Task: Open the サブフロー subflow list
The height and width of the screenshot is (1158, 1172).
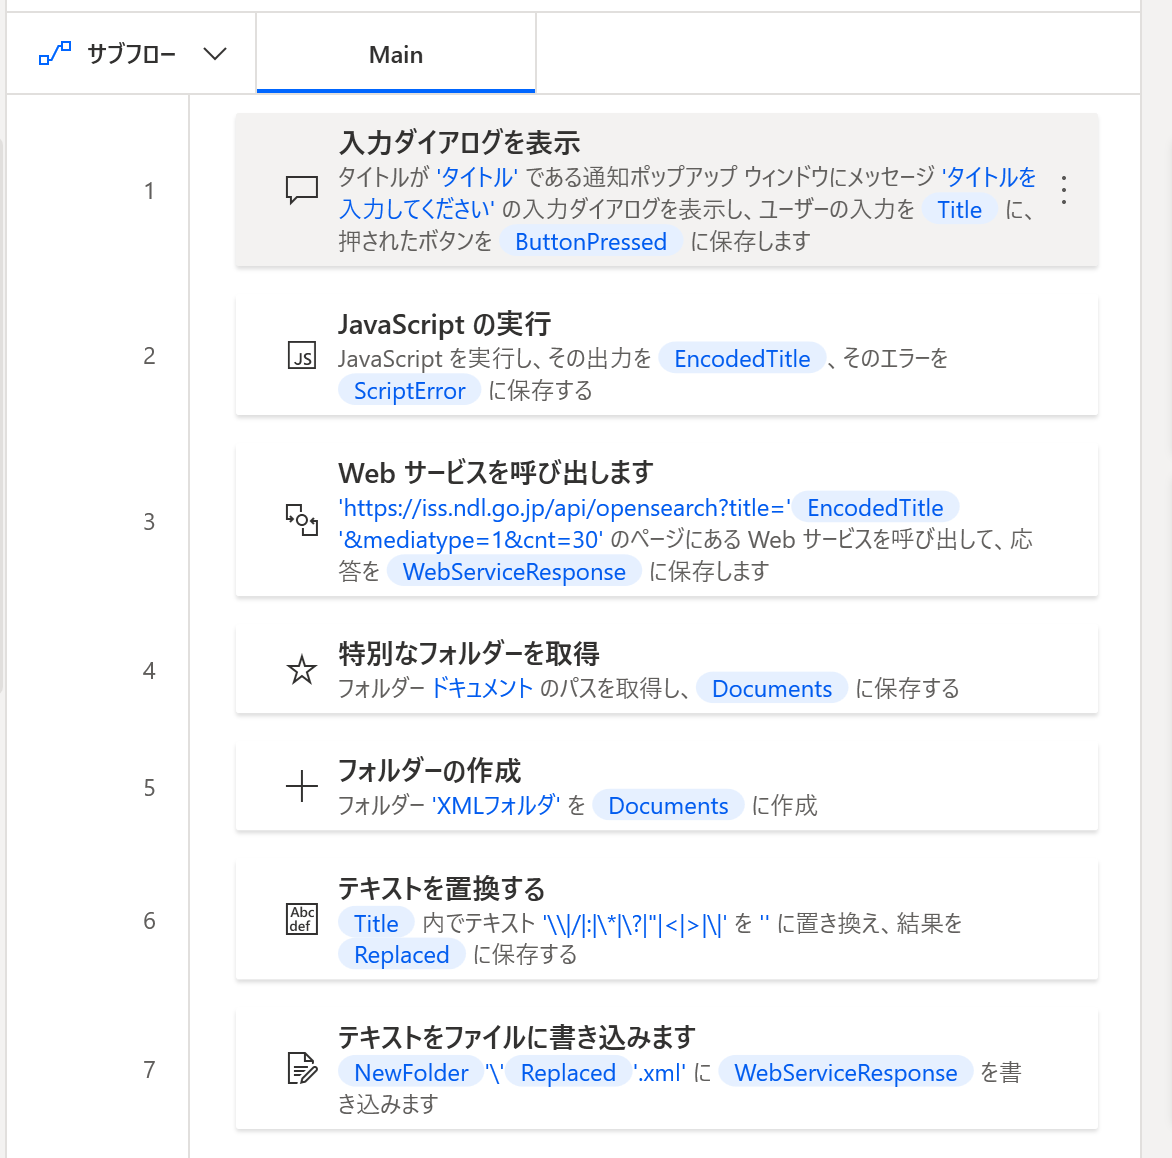Action: [x=132, y=54]
